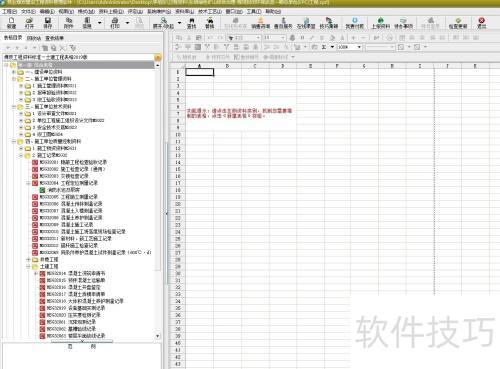This screenshot has height=369, width=500.
Task: Click the 打开 (Open) toolbar icon
Action: 29,23
